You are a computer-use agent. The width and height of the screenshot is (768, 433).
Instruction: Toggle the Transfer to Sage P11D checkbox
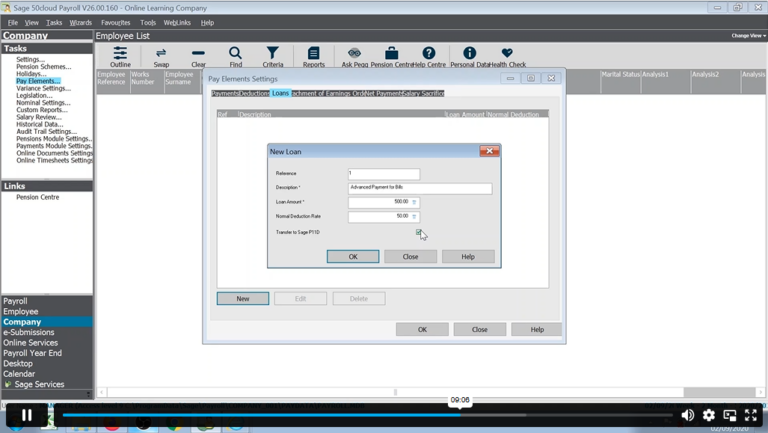point(419,232)
